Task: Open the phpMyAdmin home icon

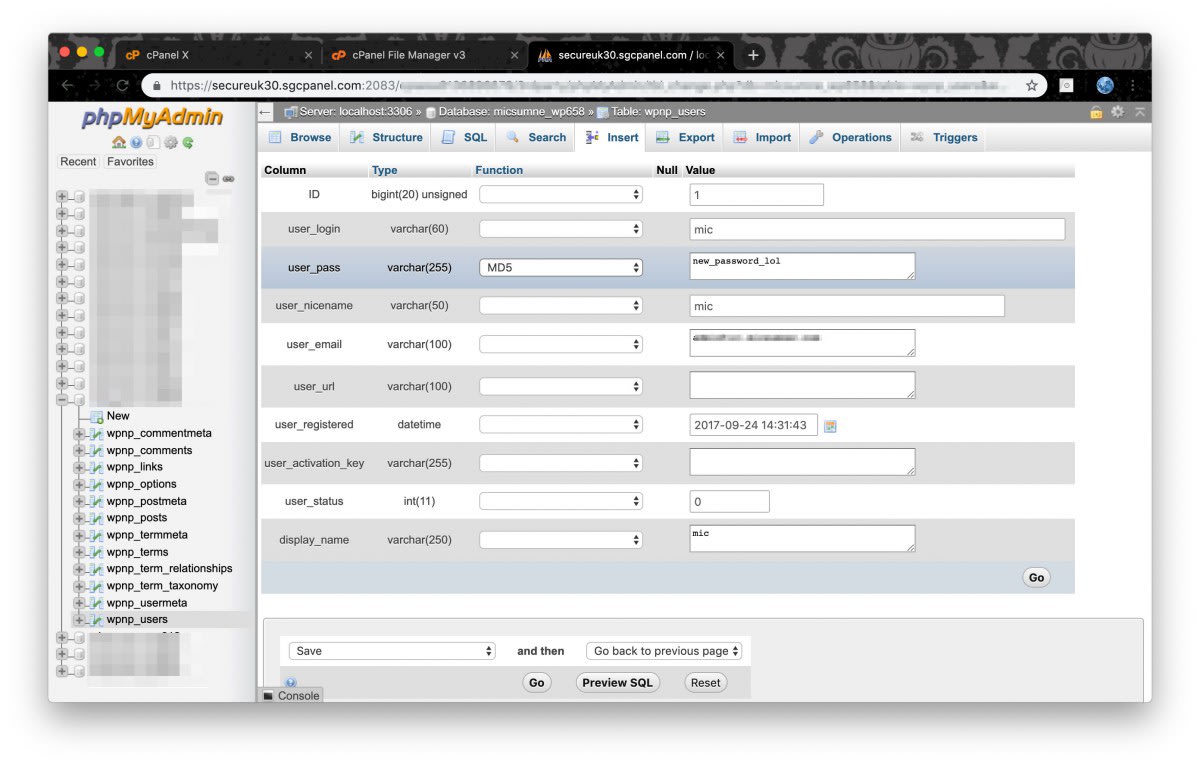Action: coord(119,143)
